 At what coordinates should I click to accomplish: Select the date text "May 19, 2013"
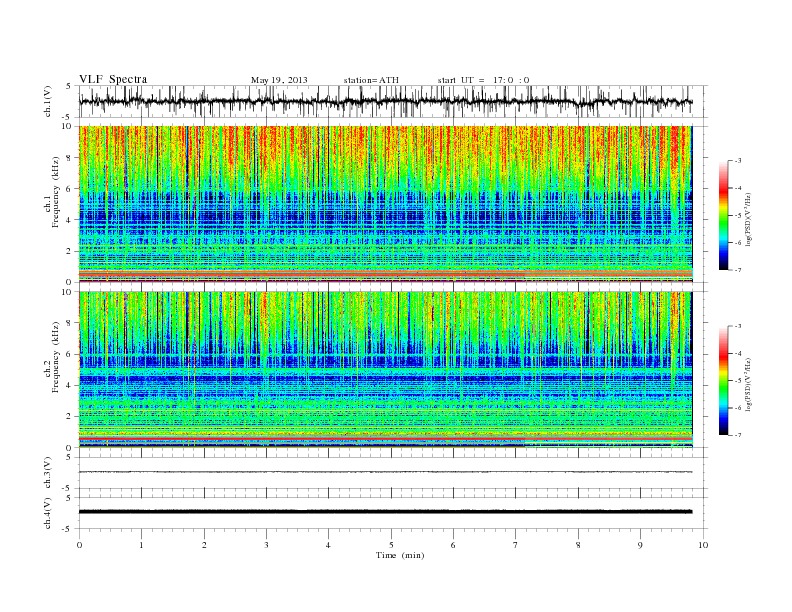pos(279,80)
